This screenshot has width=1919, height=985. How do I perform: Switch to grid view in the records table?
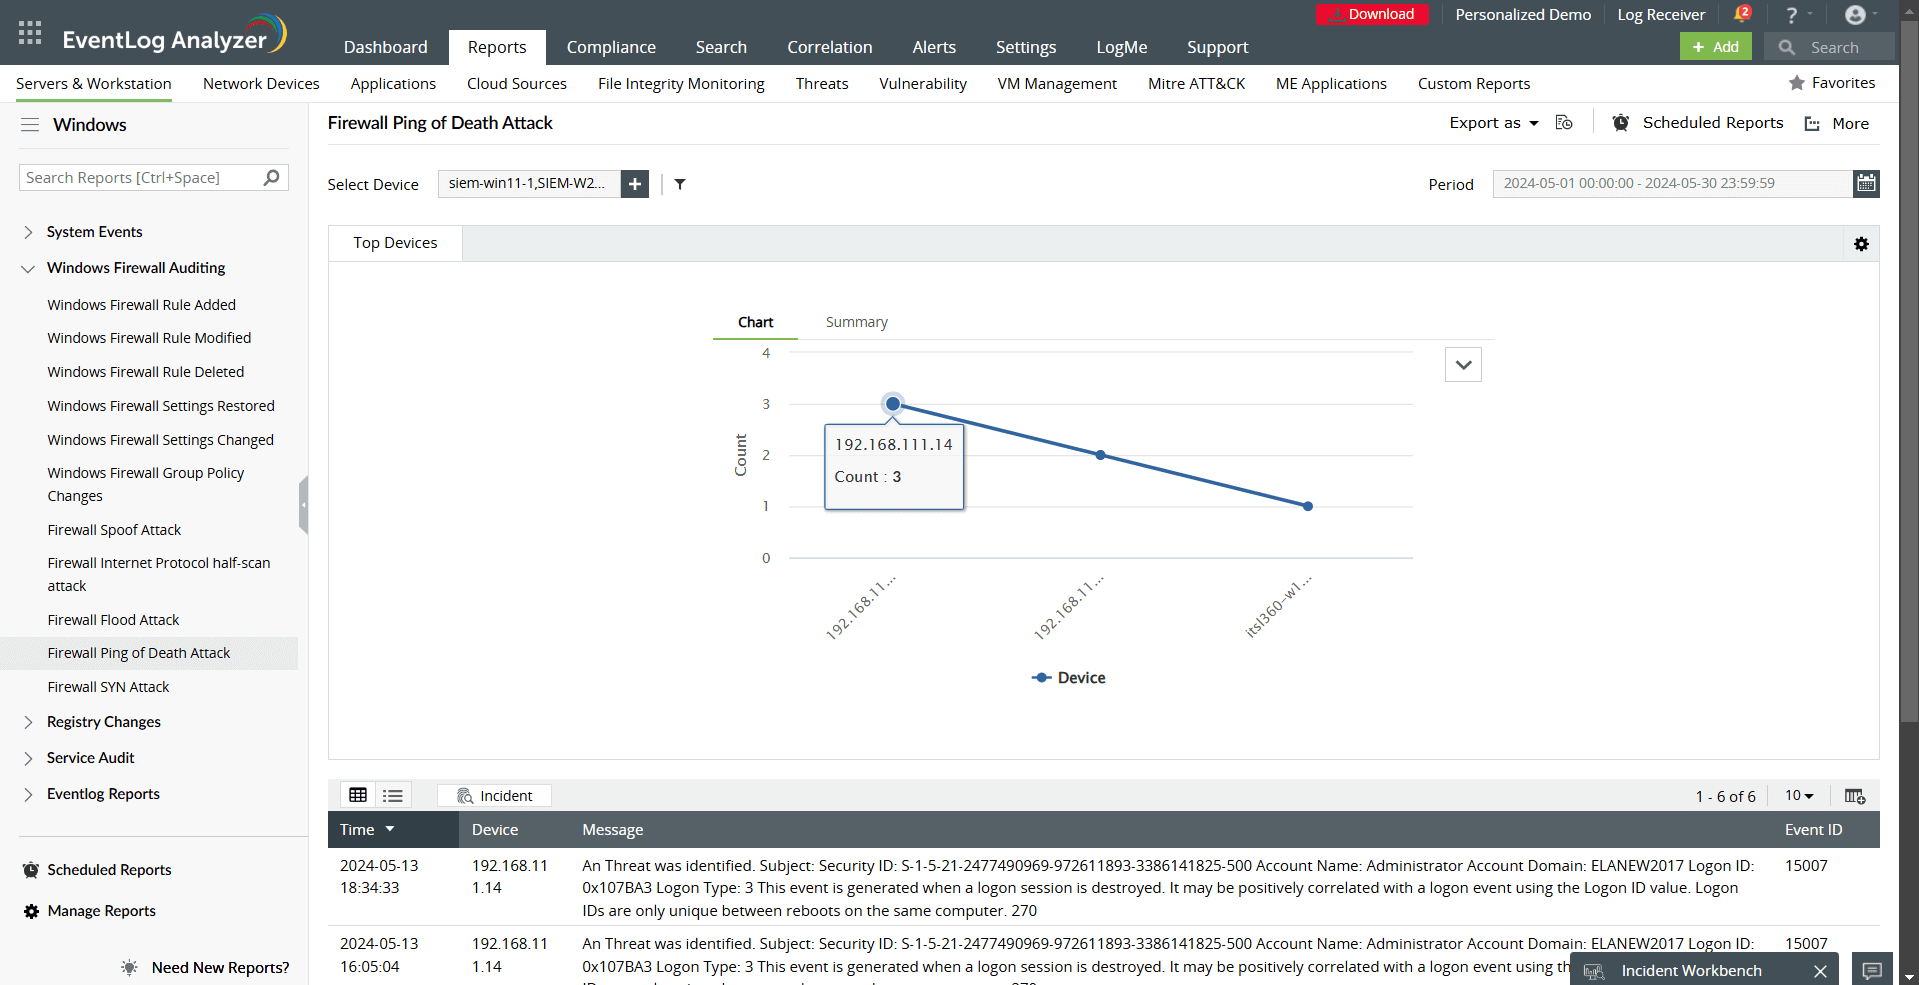[358, 794]
